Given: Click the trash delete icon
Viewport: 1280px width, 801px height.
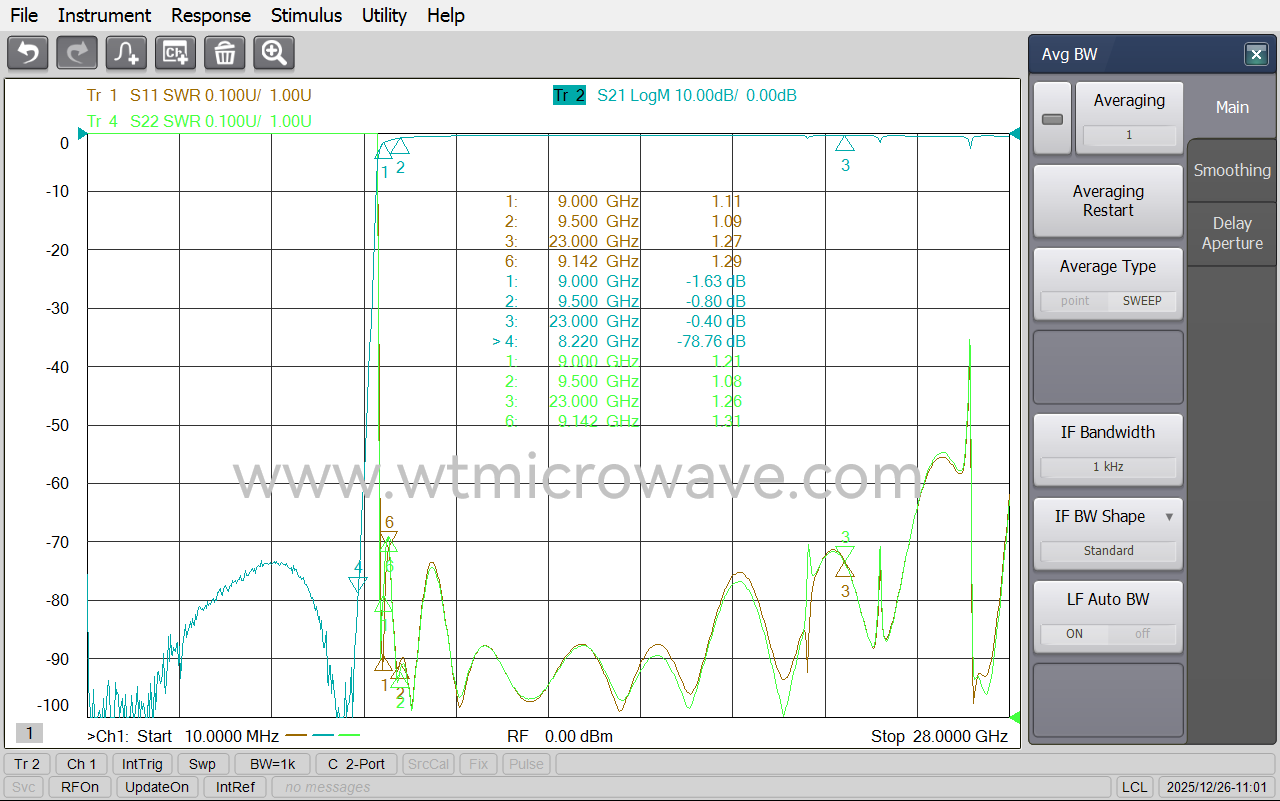Looking at the screenshot, I should point(225,53).
